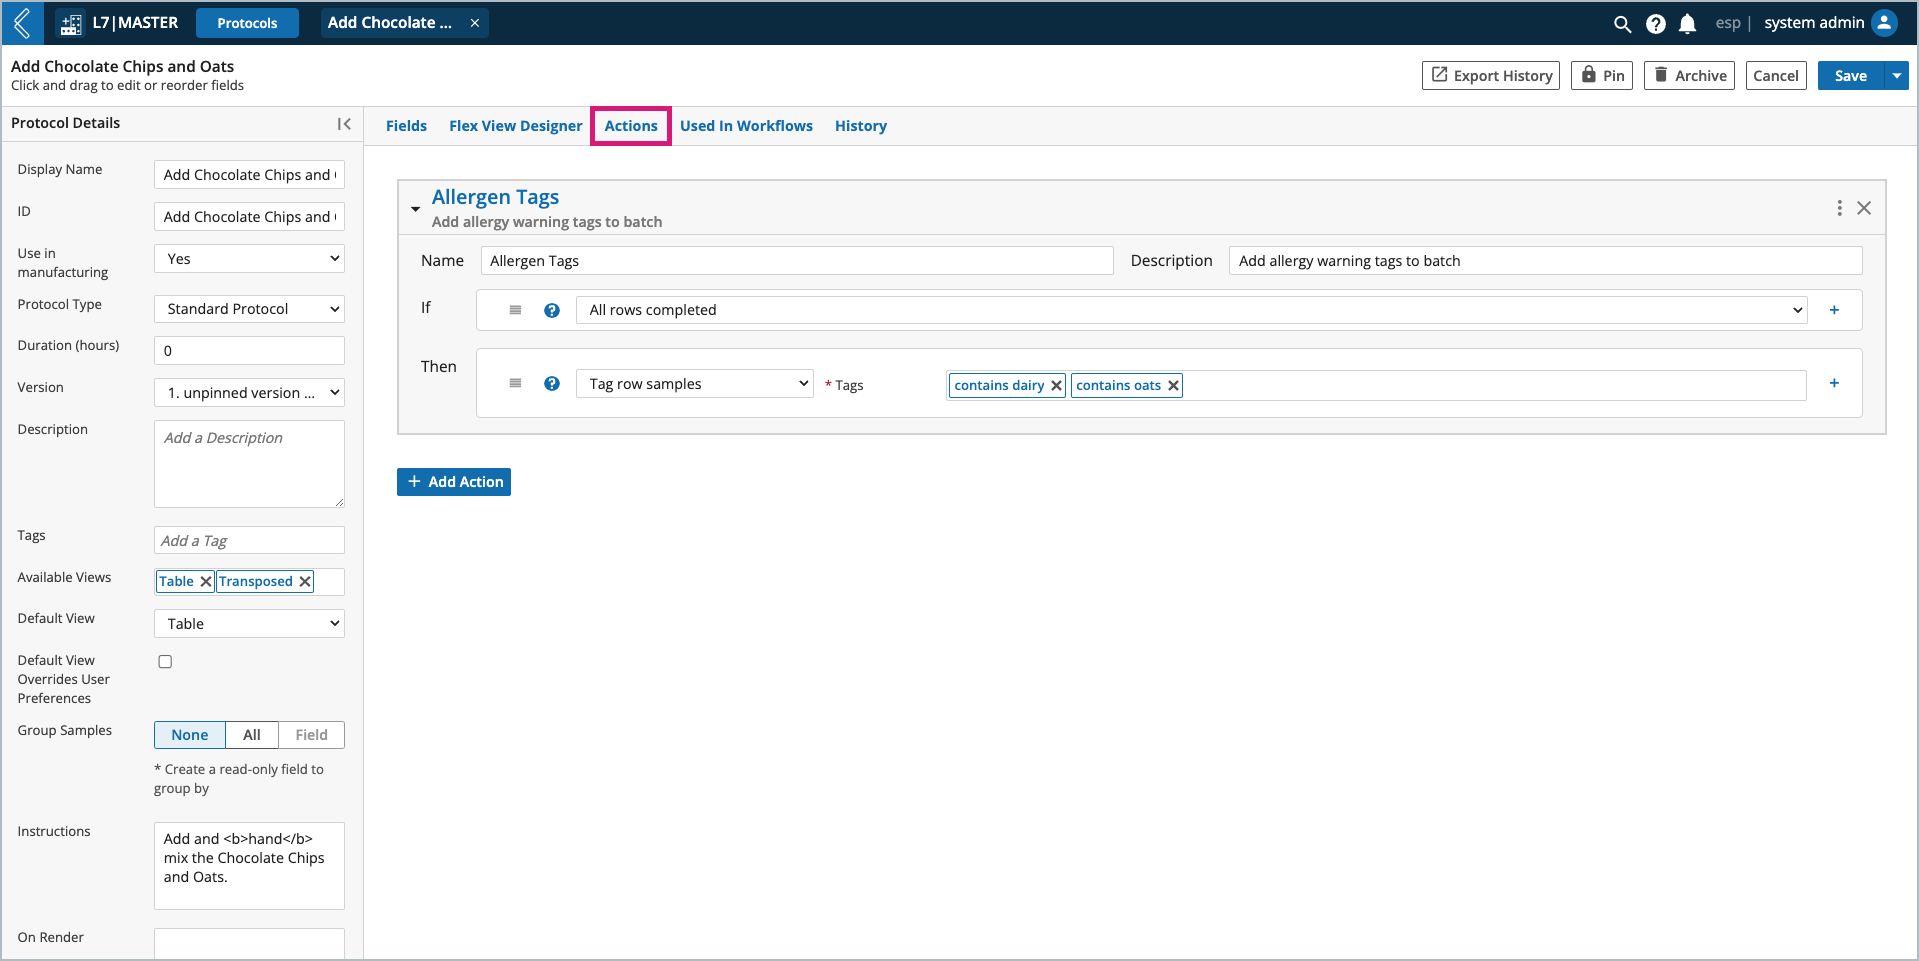The width and height of the screenshot is (1919, 961).
Task: Open the Default View dropdown
Action: [249, 624]
